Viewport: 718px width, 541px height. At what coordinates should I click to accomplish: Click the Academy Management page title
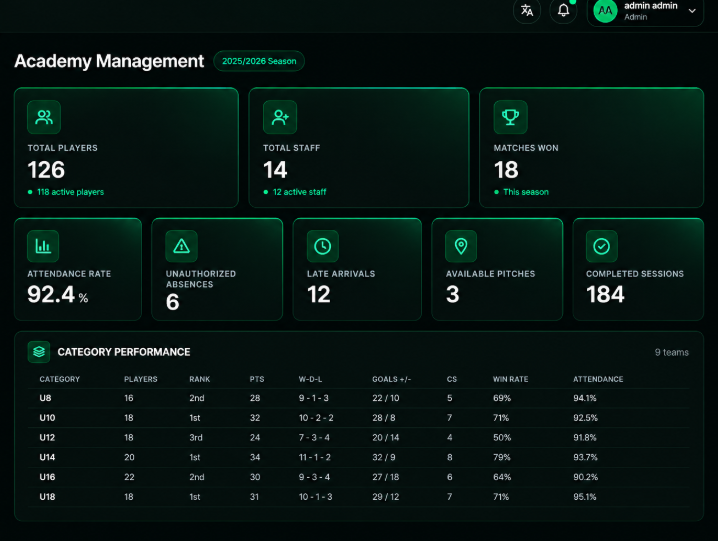click(x=109, y=61)
